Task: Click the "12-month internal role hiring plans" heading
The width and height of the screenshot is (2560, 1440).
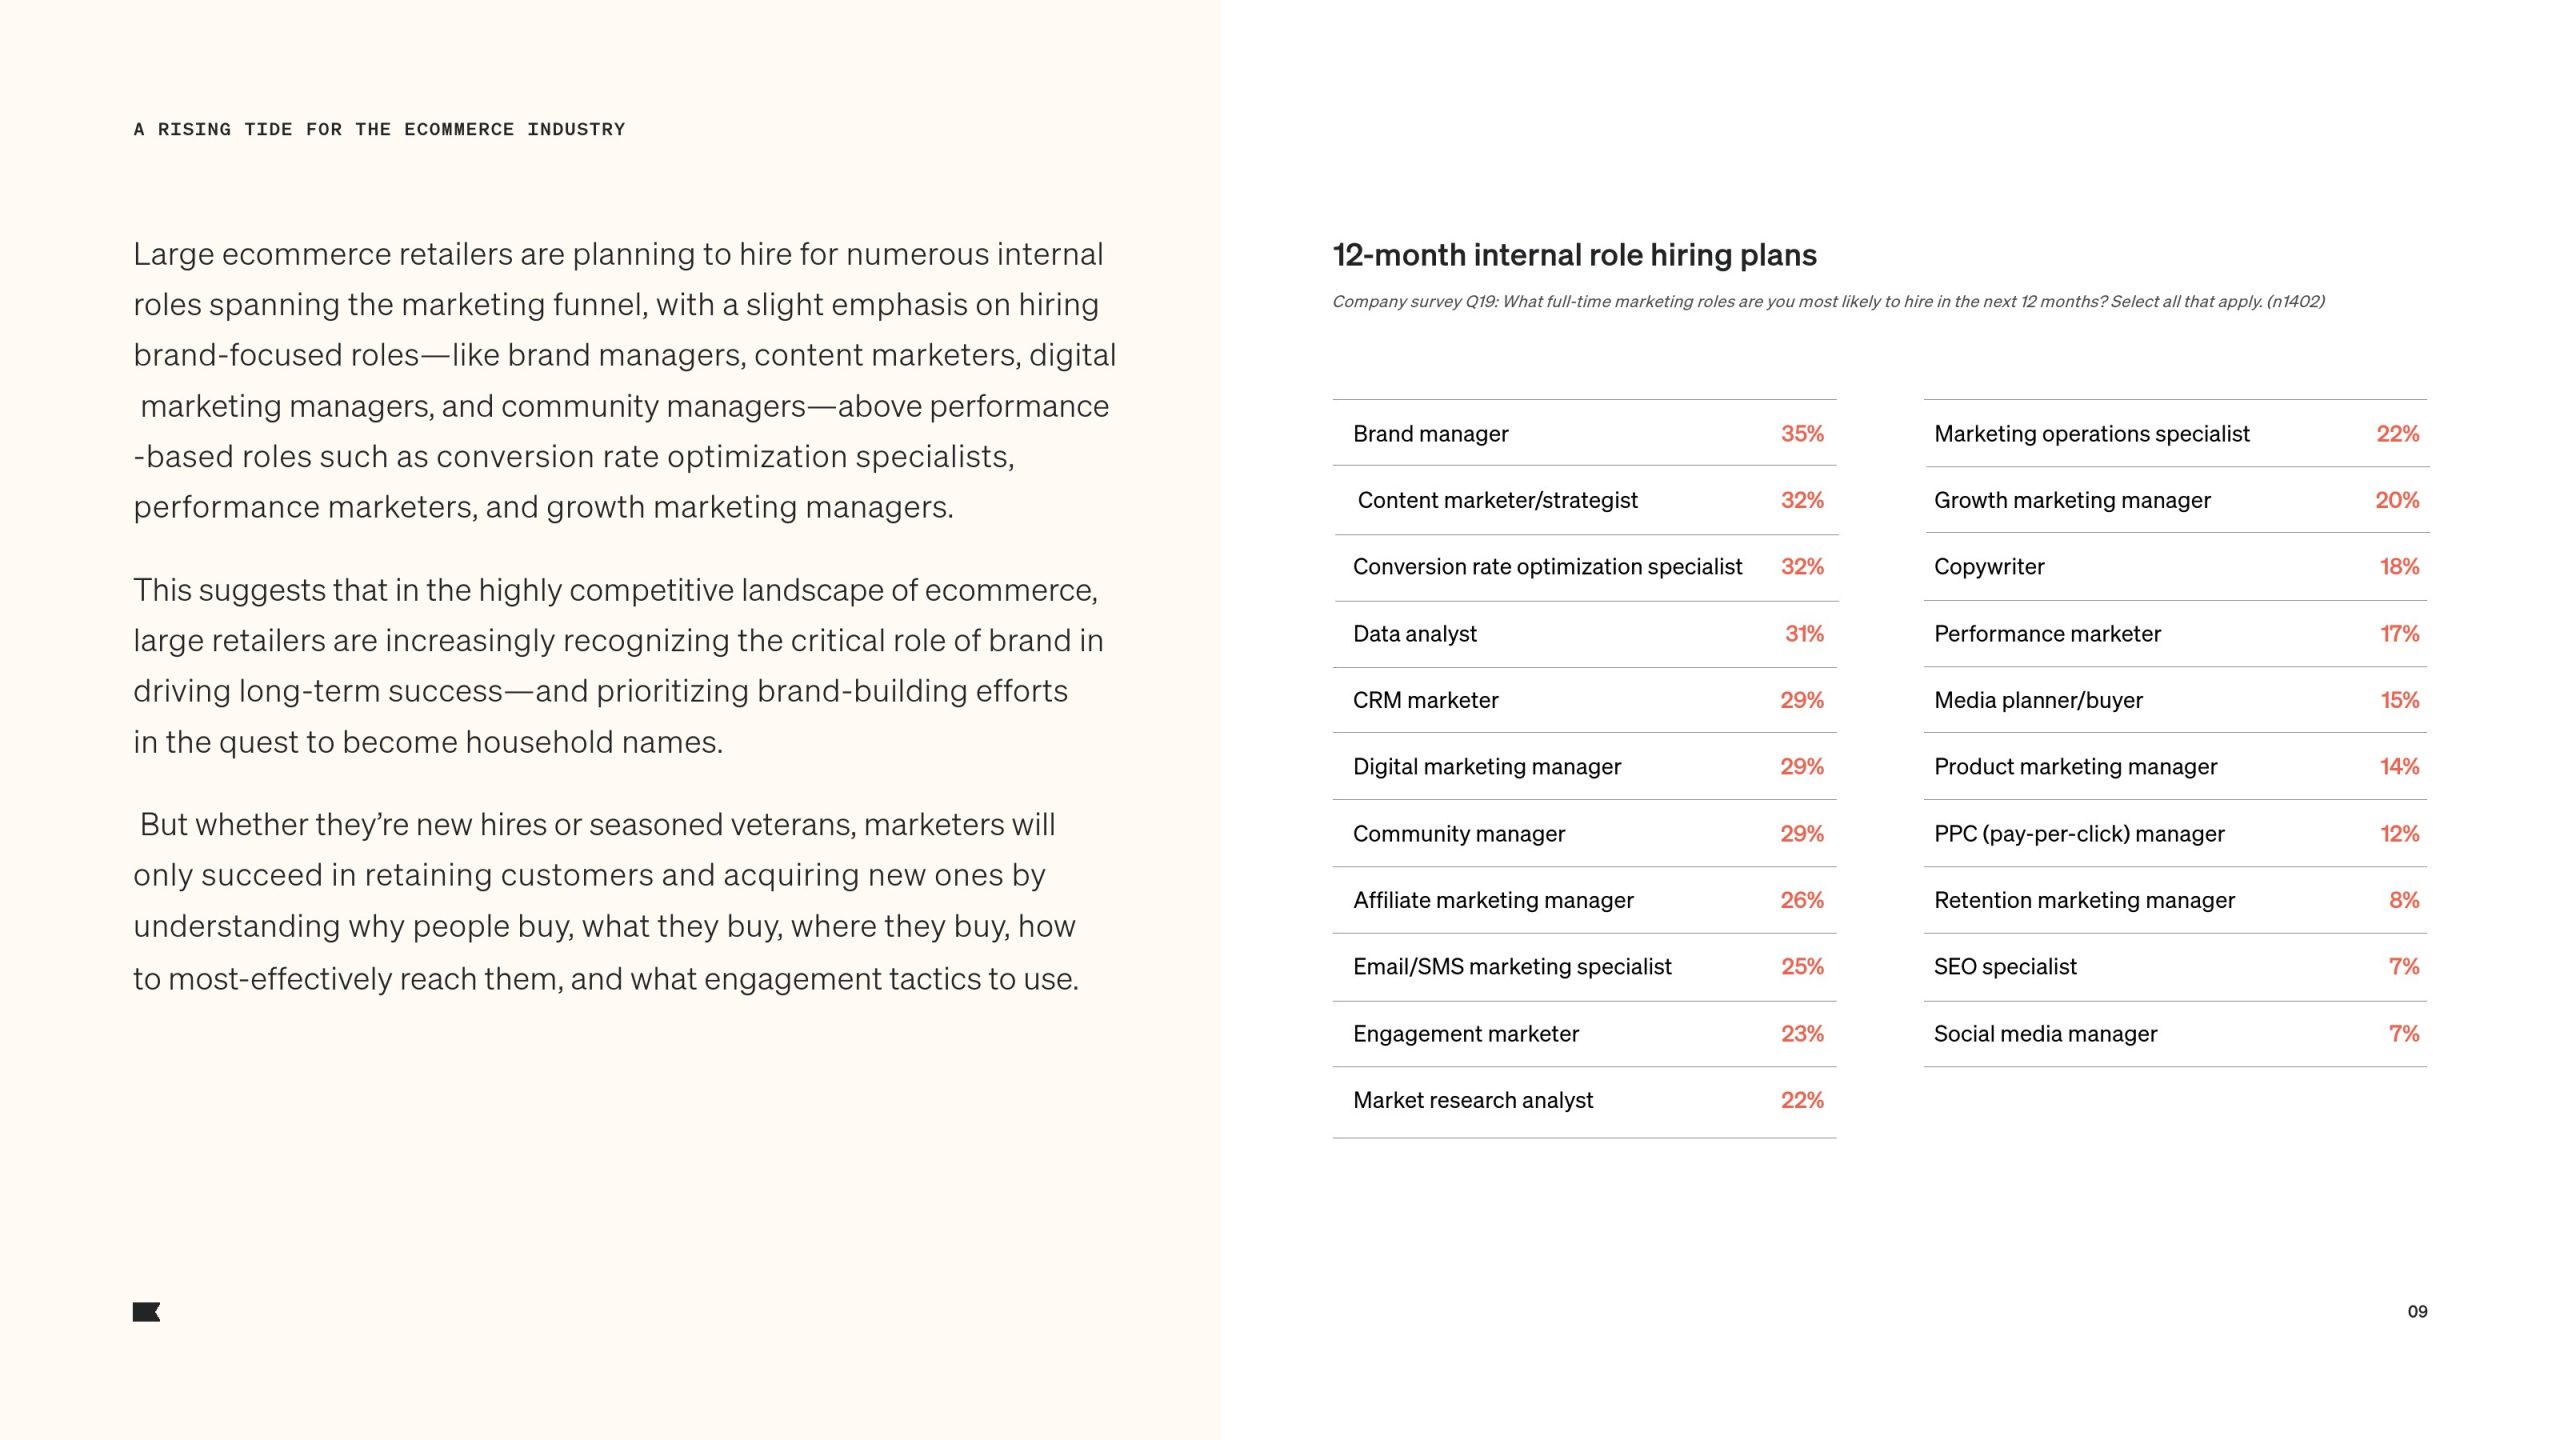Action: (x=1574, y=255)
